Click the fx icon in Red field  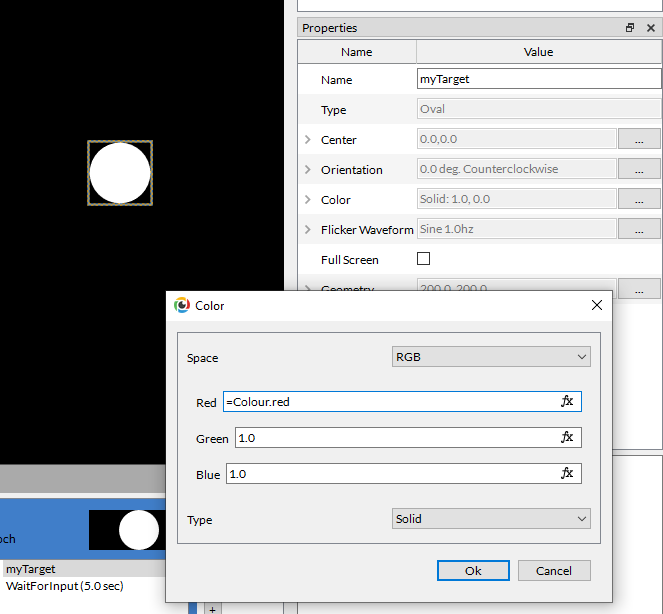(x=567, y=401)
